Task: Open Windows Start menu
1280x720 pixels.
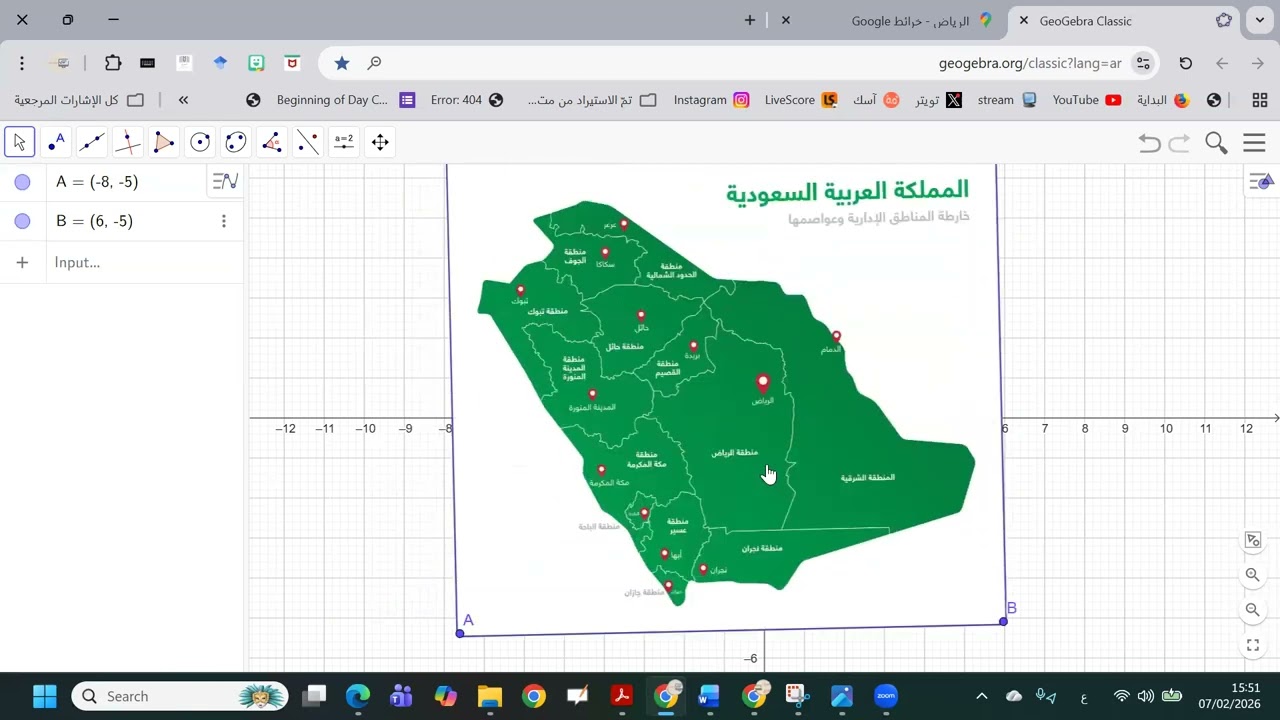Action: click(44, 696)
